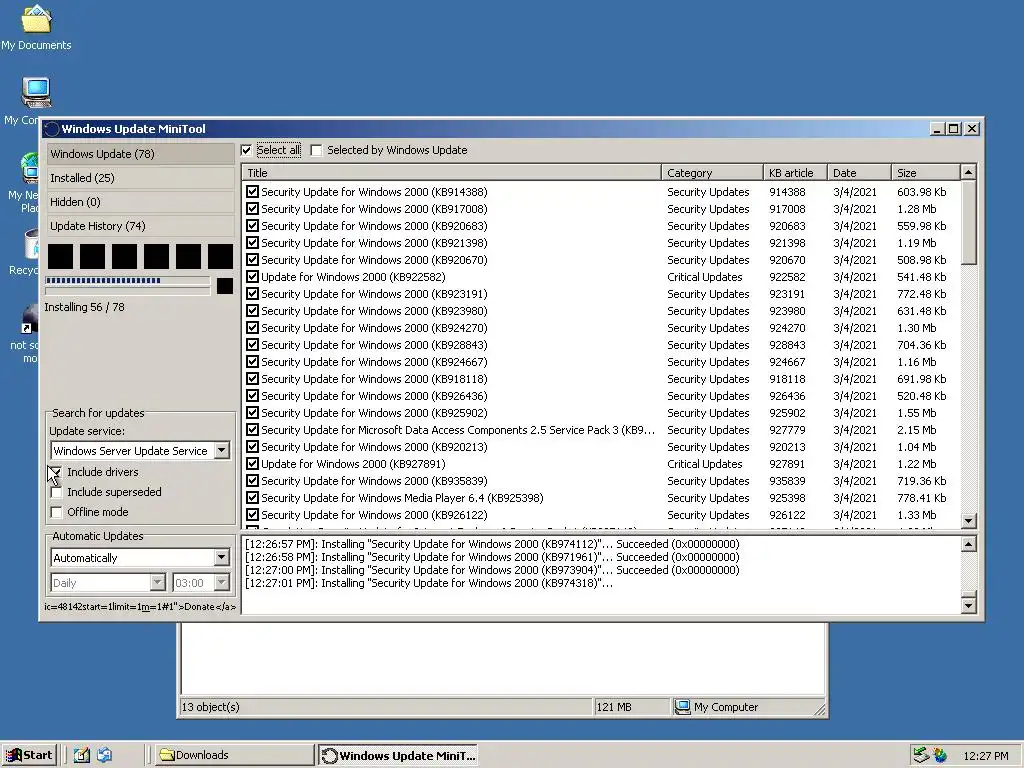Toggle Include superseded checkbox
This screenshot has height=768, width=1024.
point(57,492)
